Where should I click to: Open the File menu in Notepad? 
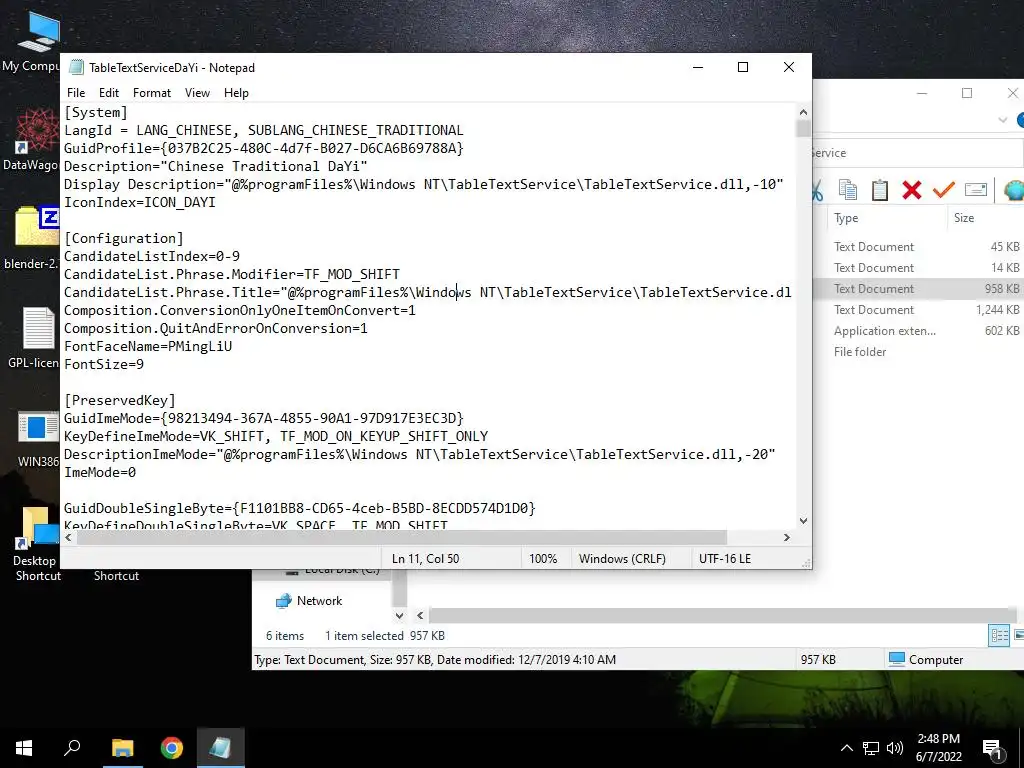(76, 93)
